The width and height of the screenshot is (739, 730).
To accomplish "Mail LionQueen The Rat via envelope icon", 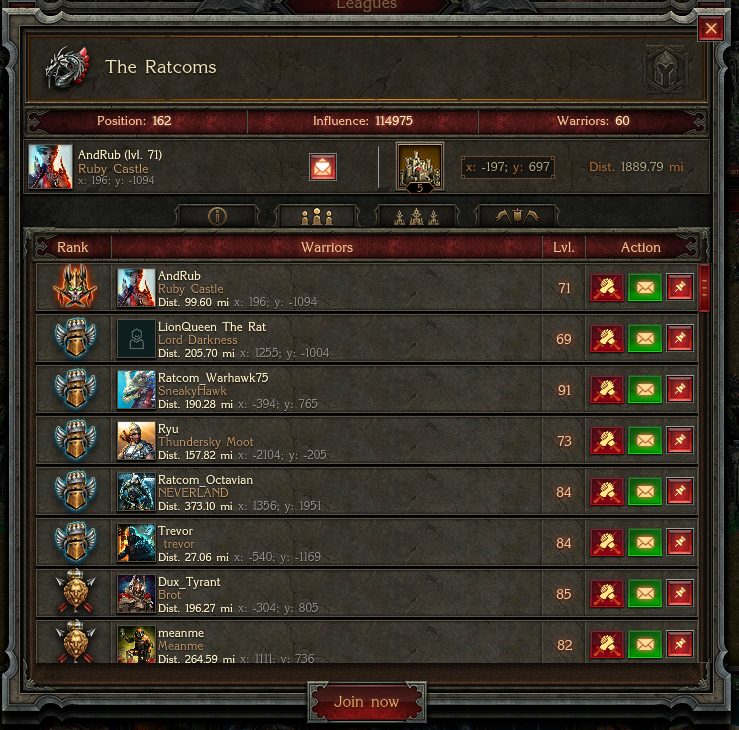I will [645, 338].
